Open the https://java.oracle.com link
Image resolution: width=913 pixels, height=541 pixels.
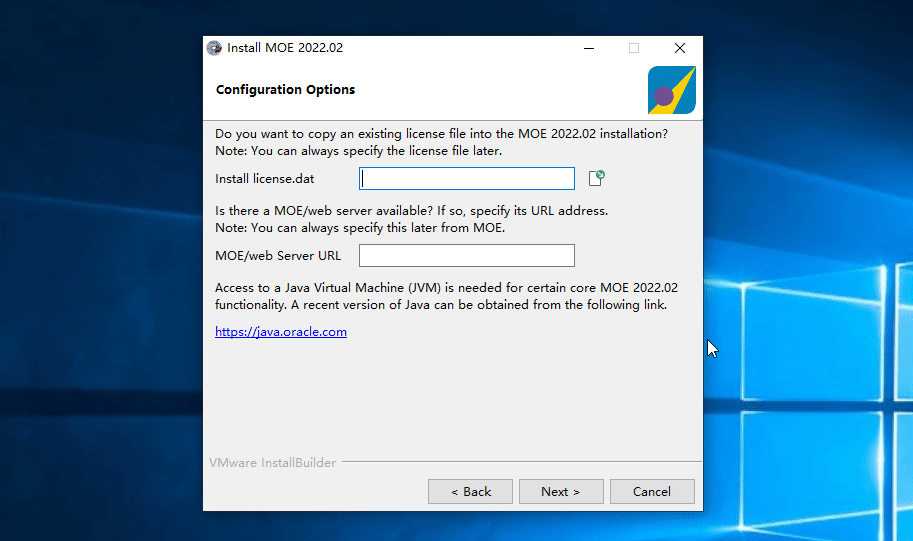point(281,331)
